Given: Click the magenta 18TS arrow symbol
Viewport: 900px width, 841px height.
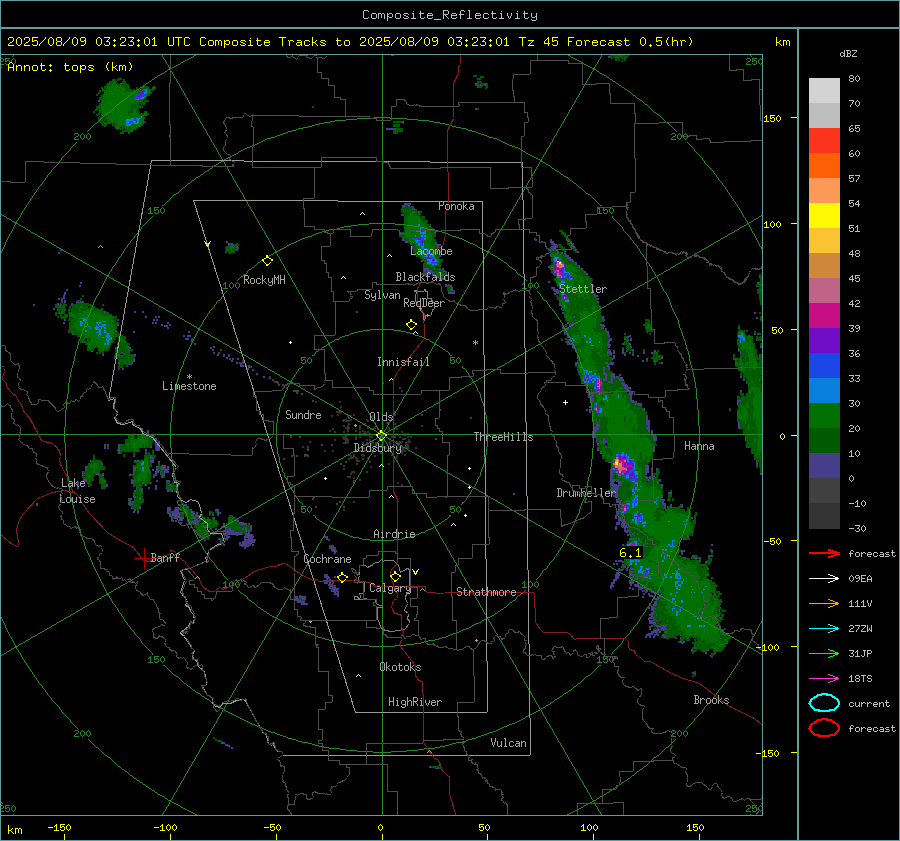Looking at the screenshot, I should coord(824,679).
